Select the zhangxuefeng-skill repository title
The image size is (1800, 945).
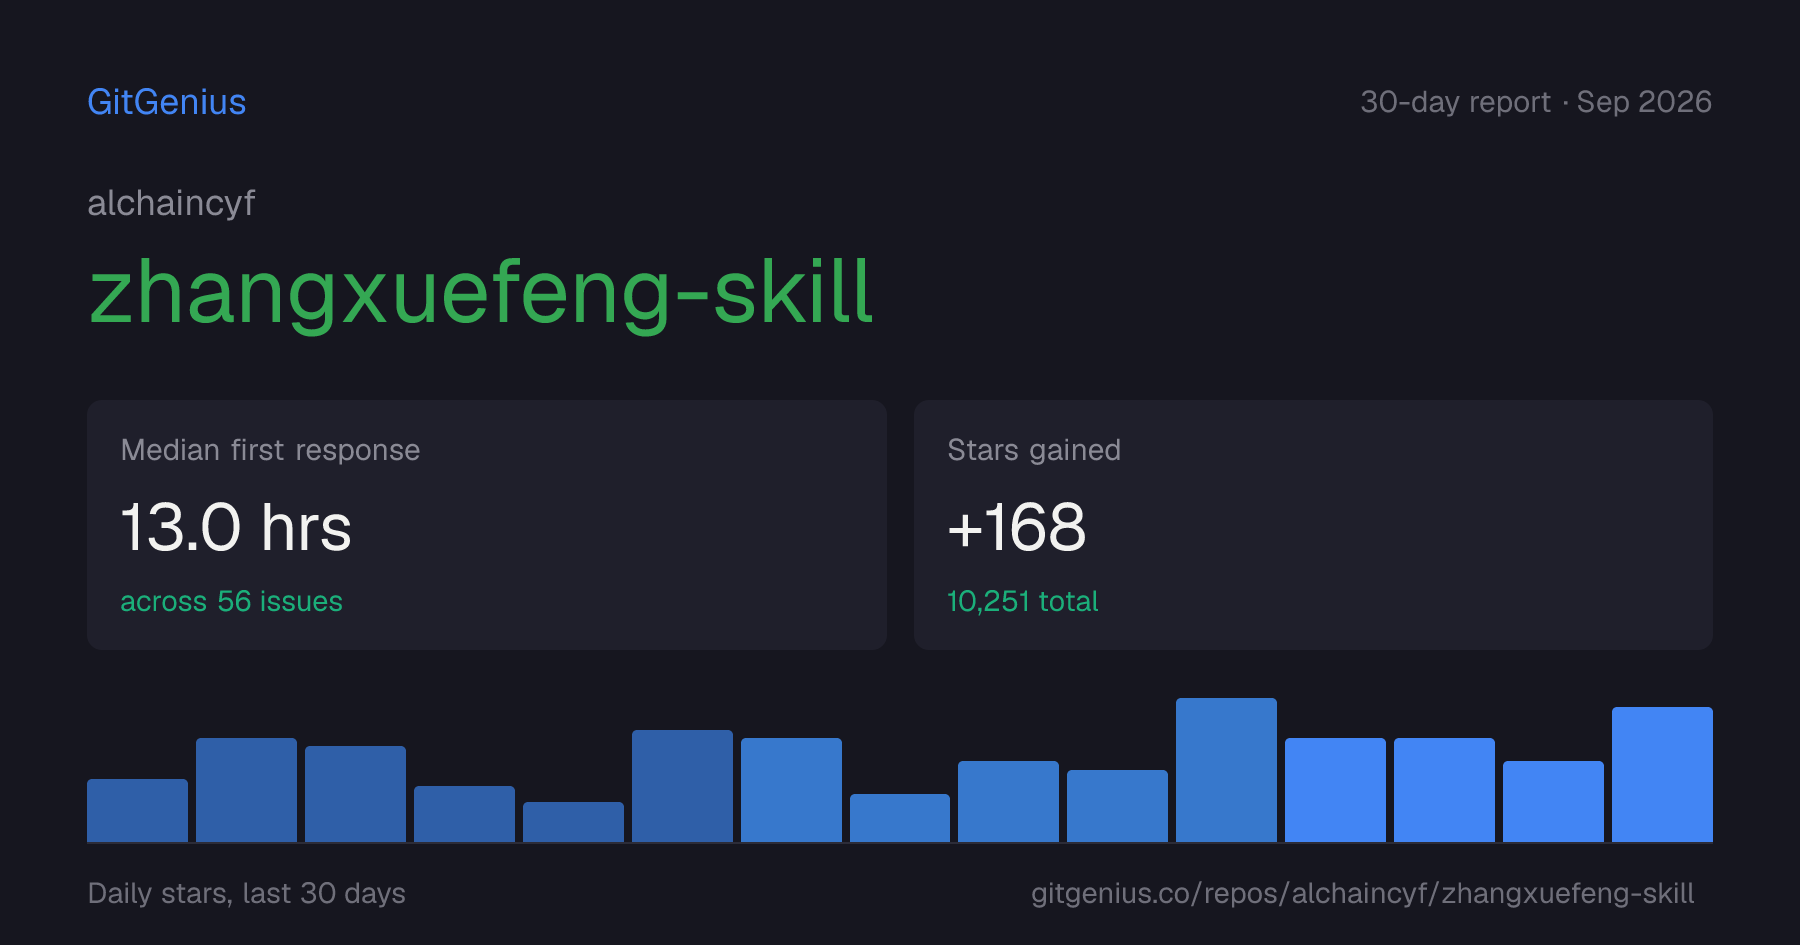481,292
